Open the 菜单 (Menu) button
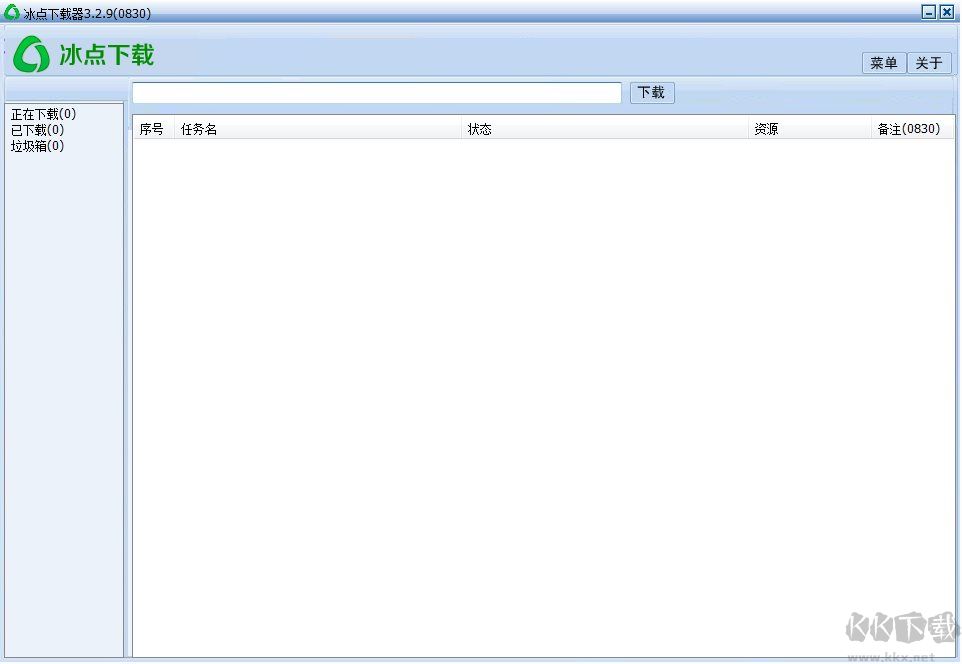Screen dimensions: 962x664 (883, 62)
